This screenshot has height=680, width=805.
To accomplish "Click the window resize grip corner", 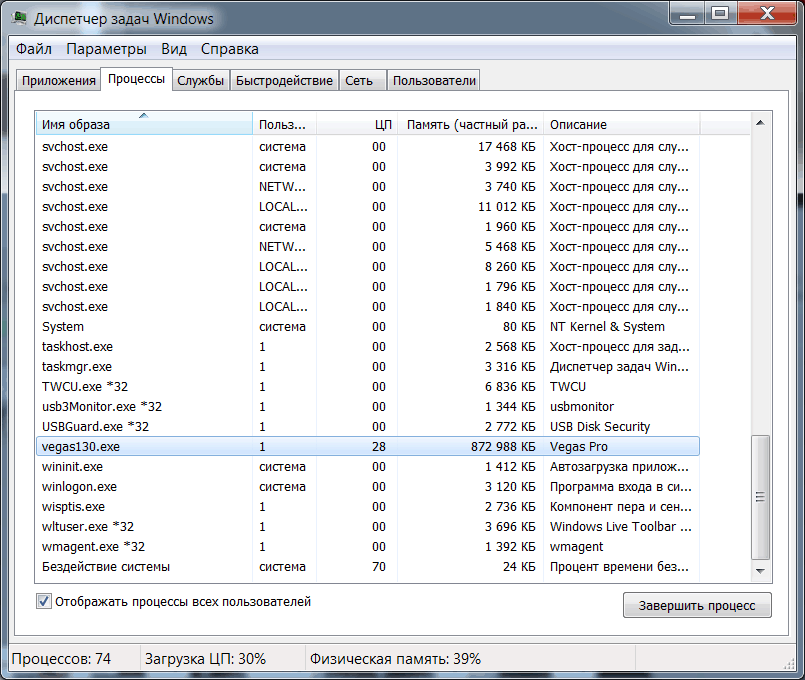I will pos(789,664).
